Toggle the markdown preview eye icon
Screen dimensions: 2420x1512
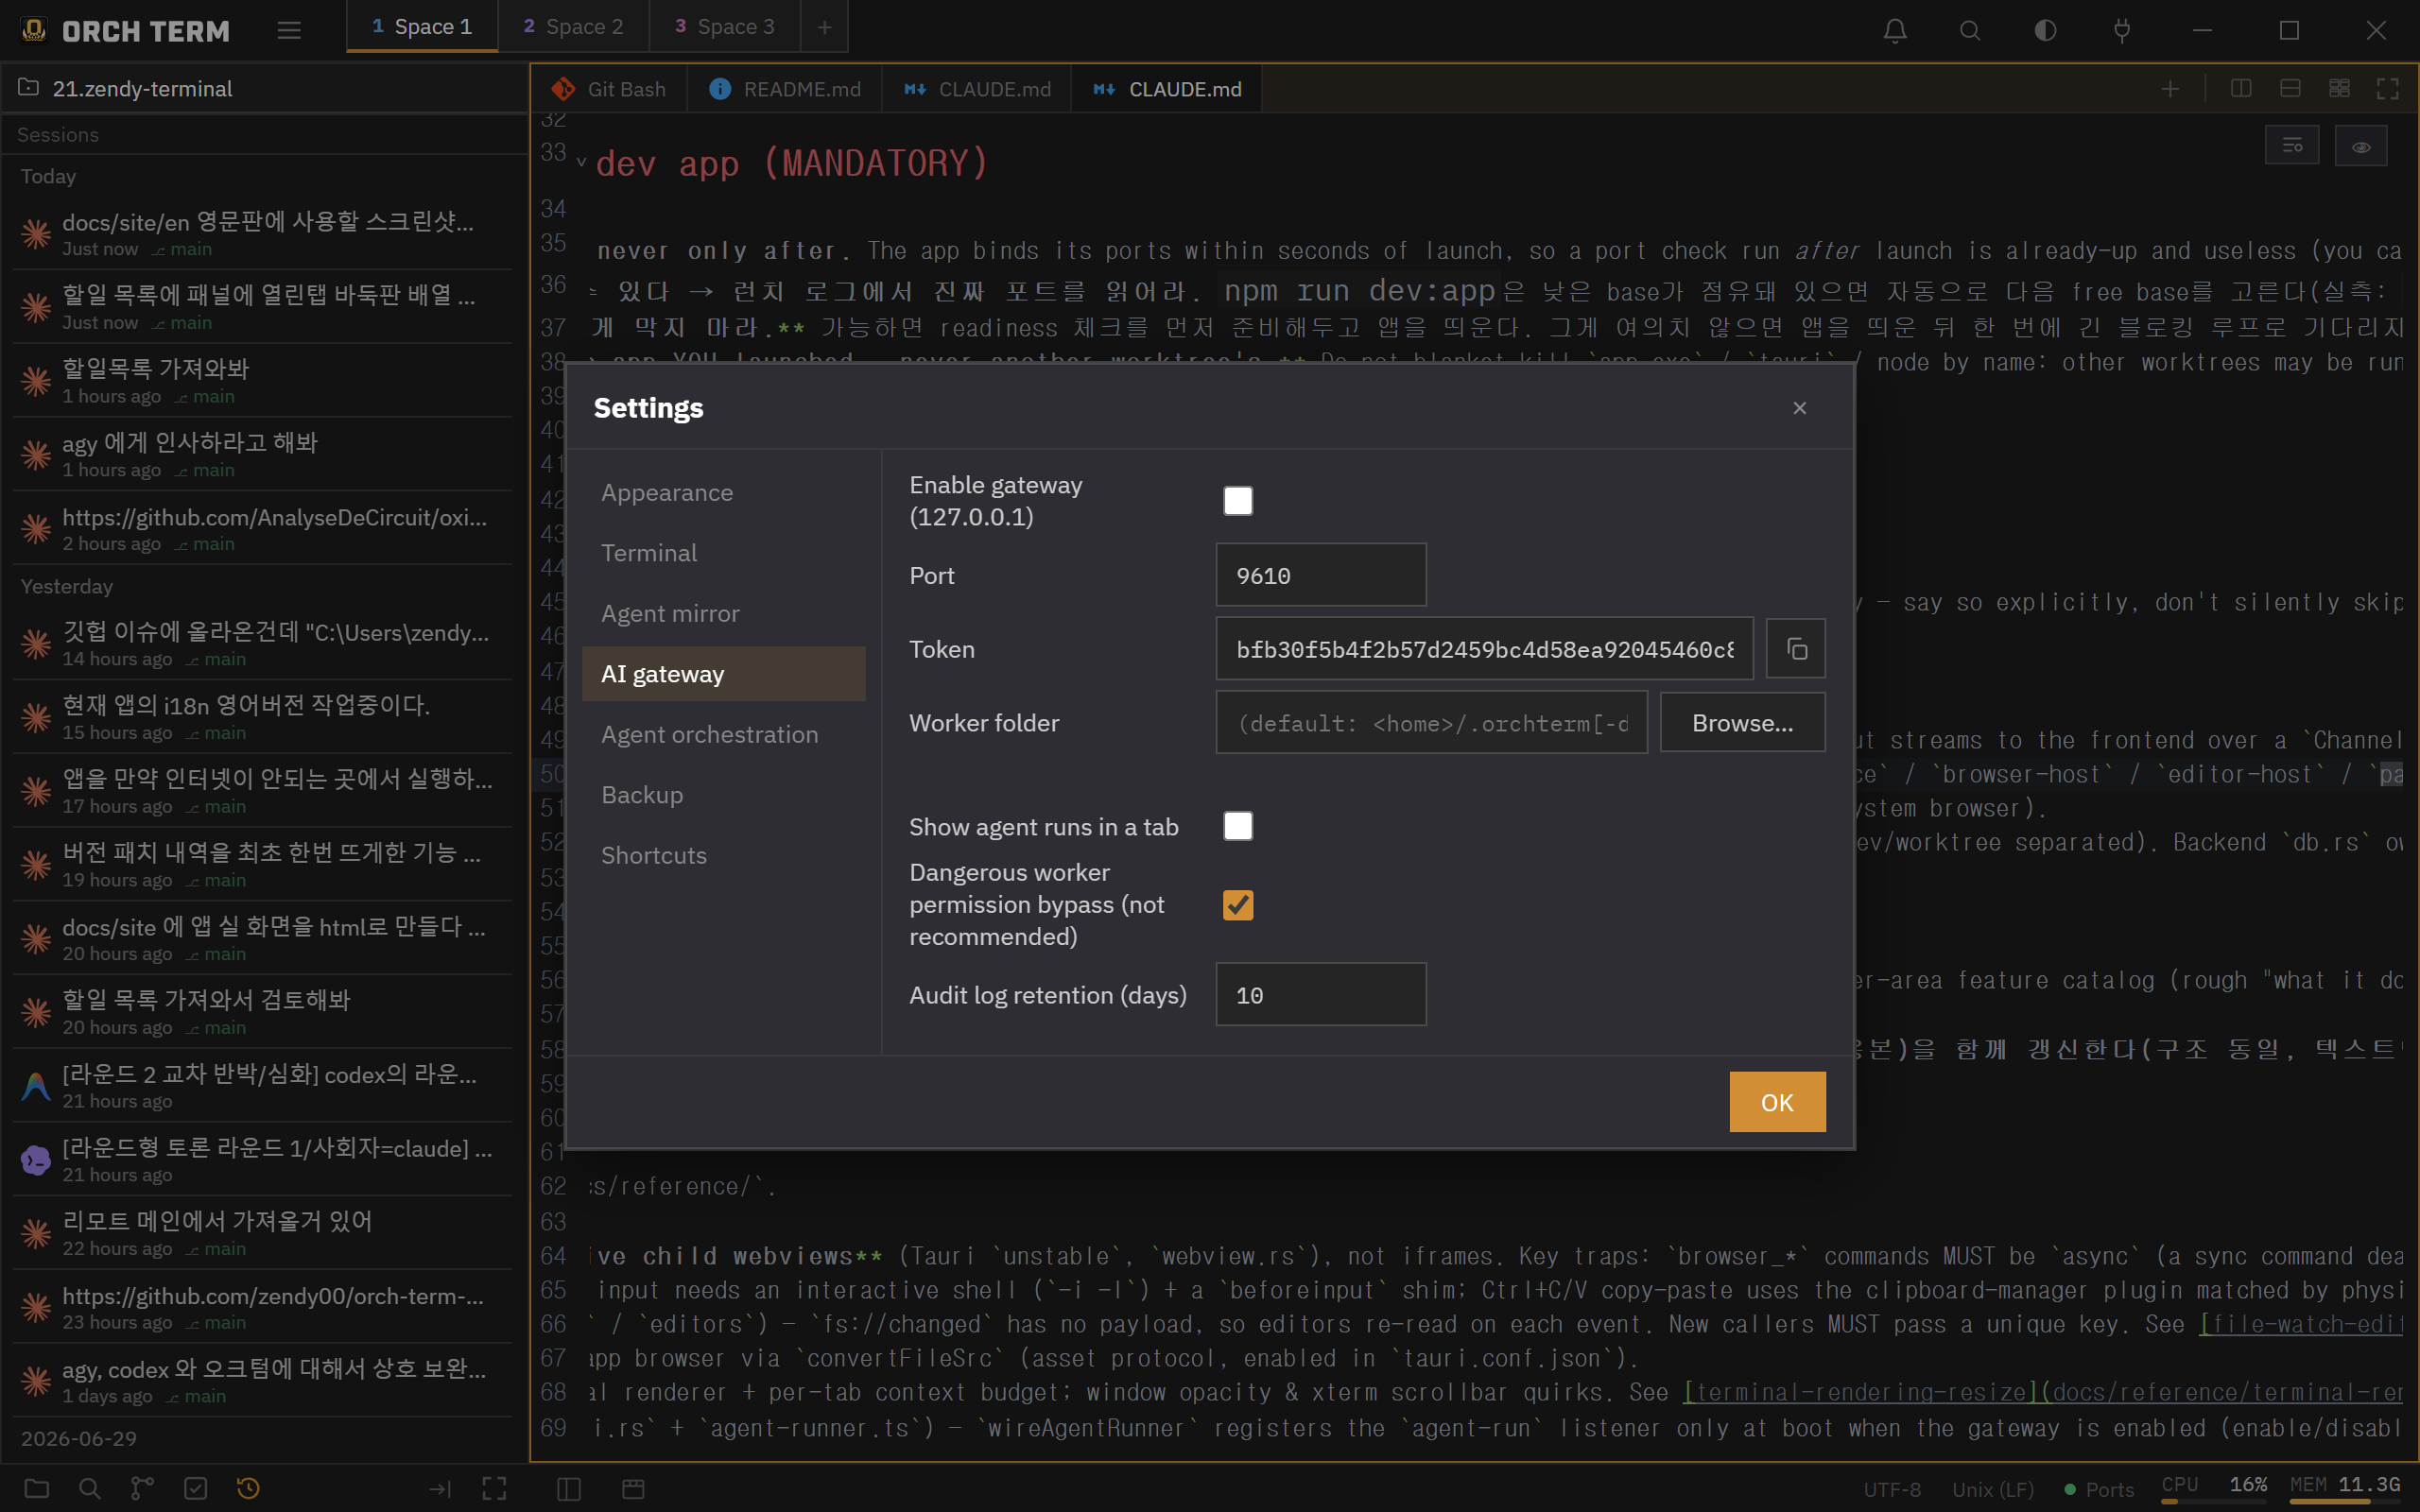click(x=2361, y=146)
